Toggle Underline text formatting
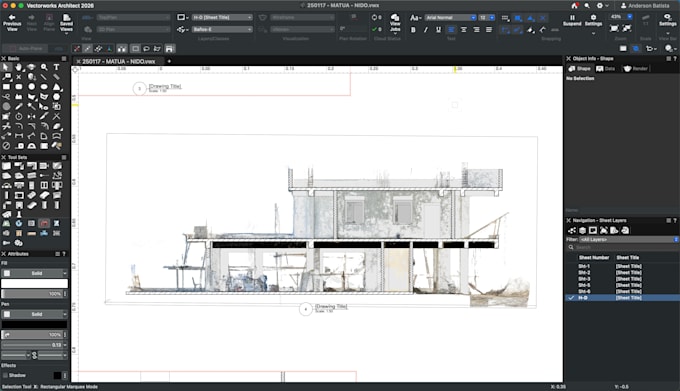The image size is (680, 391). pos(438,30)
